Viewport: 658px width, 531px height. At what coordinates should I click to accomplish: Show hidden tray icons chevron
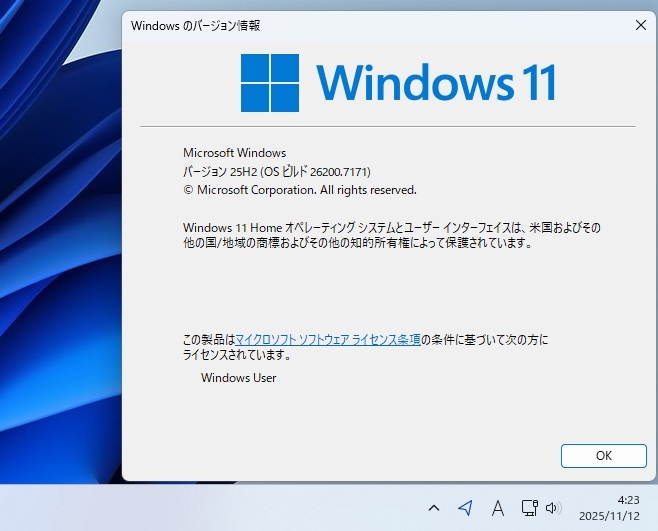[x=434, y=508]
